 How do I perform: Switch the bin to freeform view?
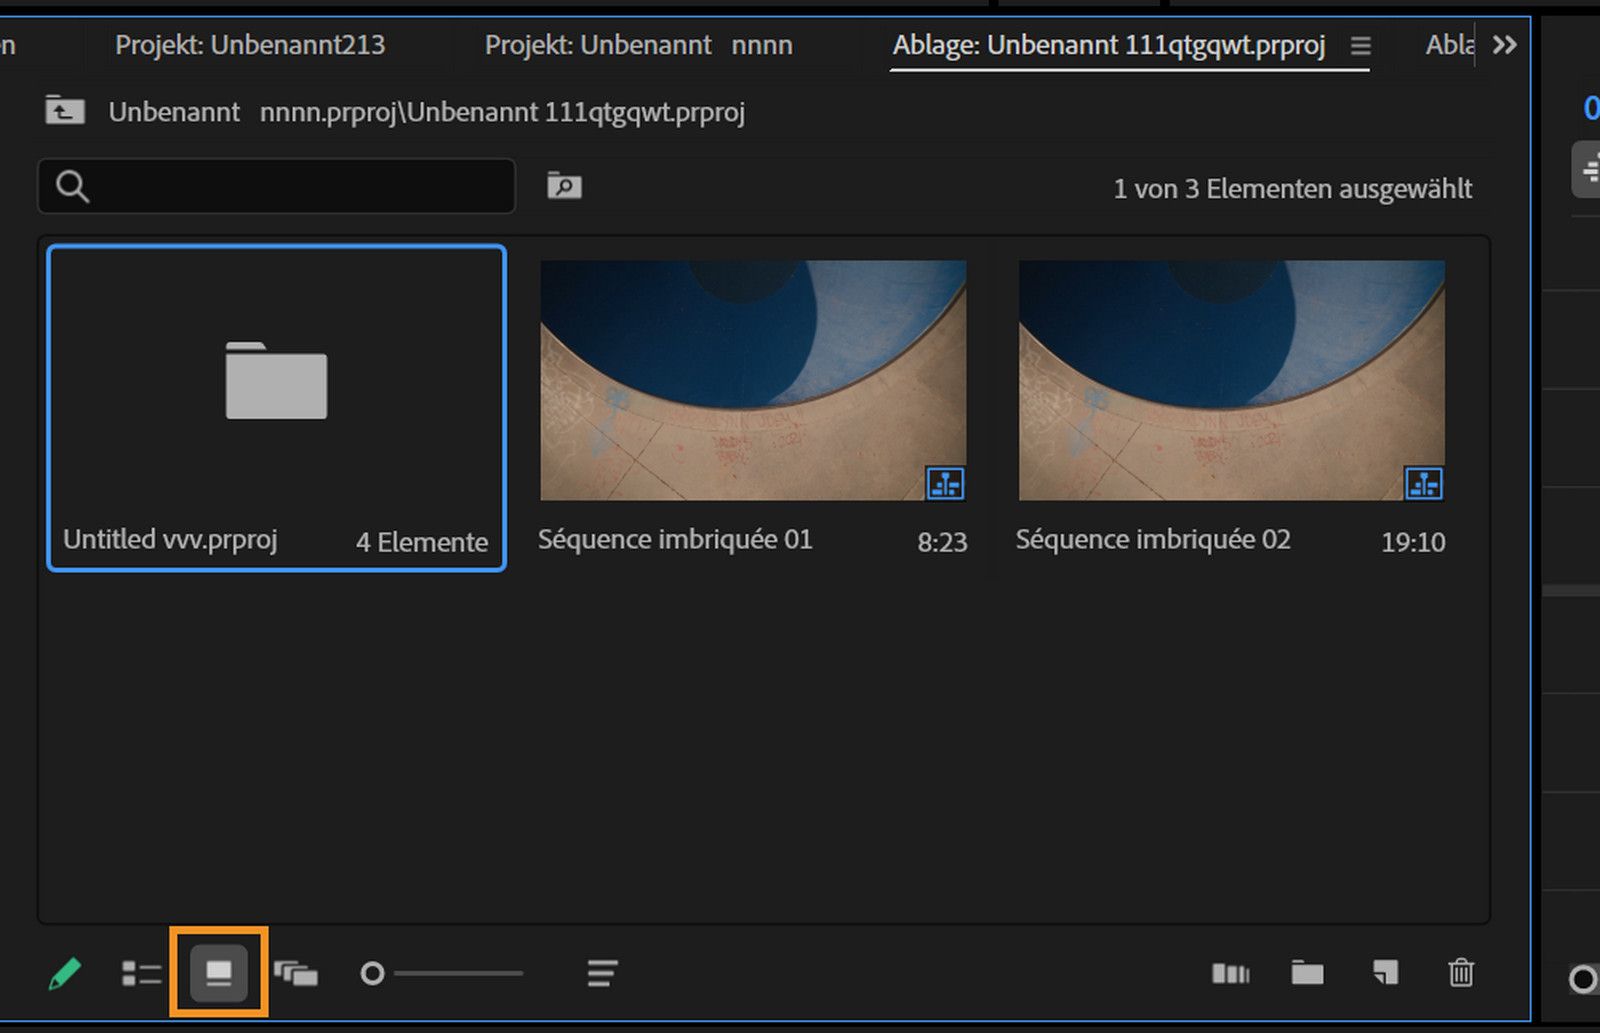[x=296, y=973]
